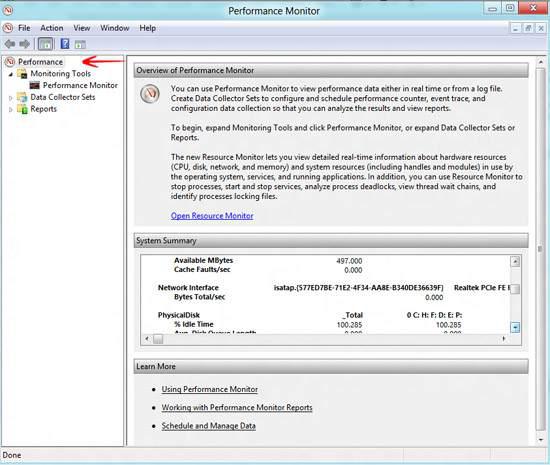Open the Help toolbar icon

[x=65, y=44]
